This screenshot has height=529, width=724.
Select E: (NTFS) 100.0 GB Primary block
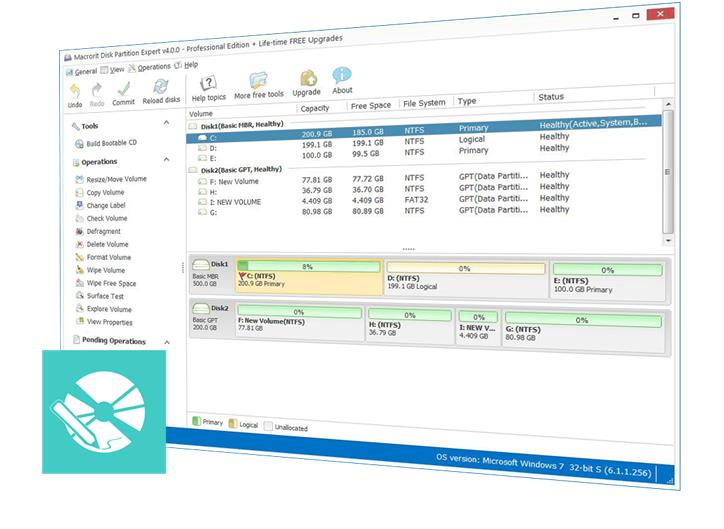pos(608,281)
